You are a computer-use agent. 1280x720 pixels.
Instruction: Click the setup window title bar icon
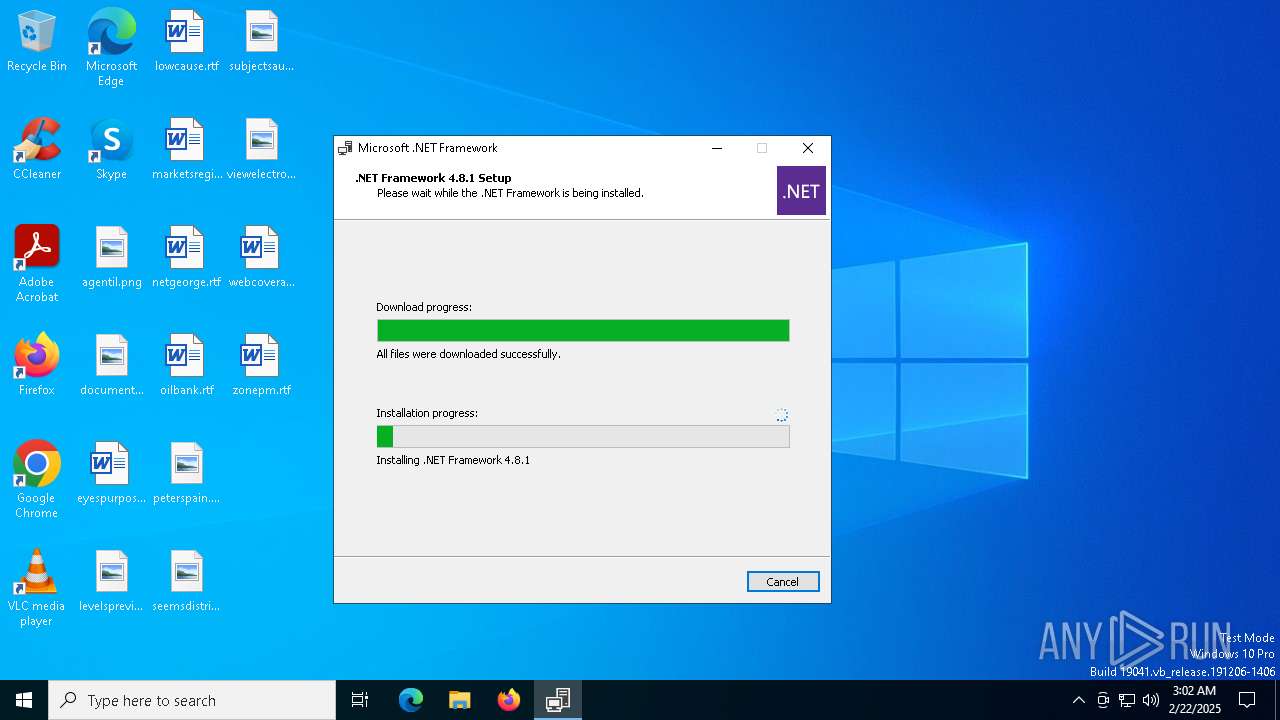click(345, 148)
